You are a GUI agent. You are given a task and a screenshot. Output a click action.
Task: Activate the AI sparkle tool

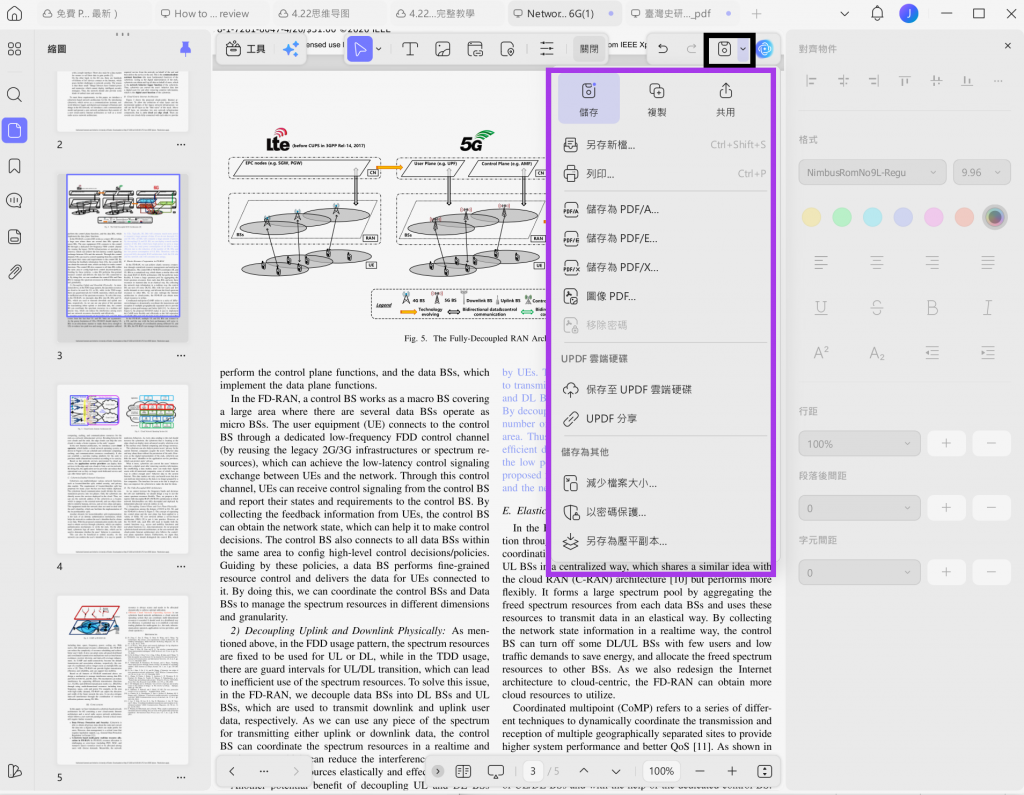click(x=291, y=49)
